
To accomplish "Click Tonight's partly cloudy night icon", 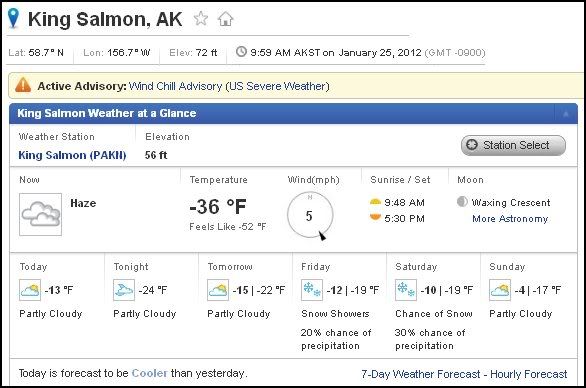I will [x=124, y=290].
